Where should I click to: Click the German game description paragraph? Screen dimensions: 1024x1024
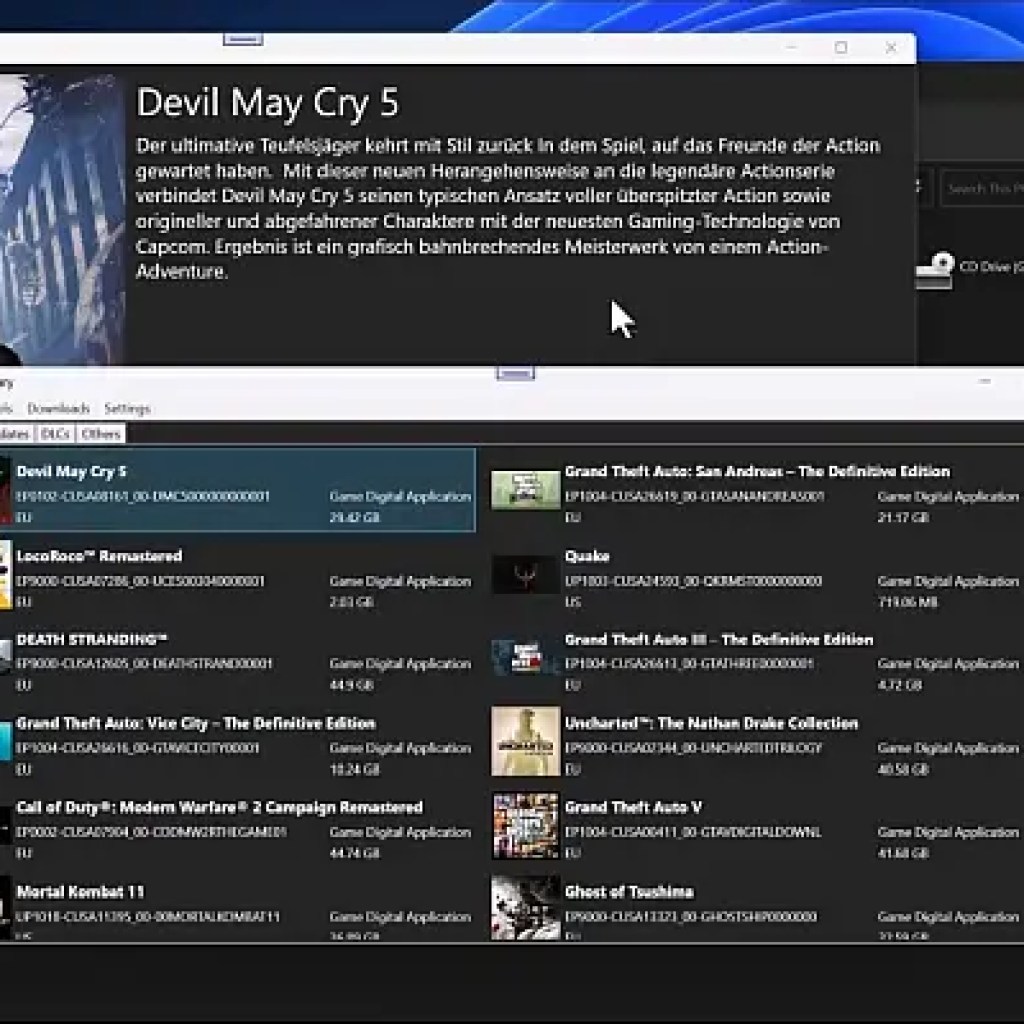507,208
